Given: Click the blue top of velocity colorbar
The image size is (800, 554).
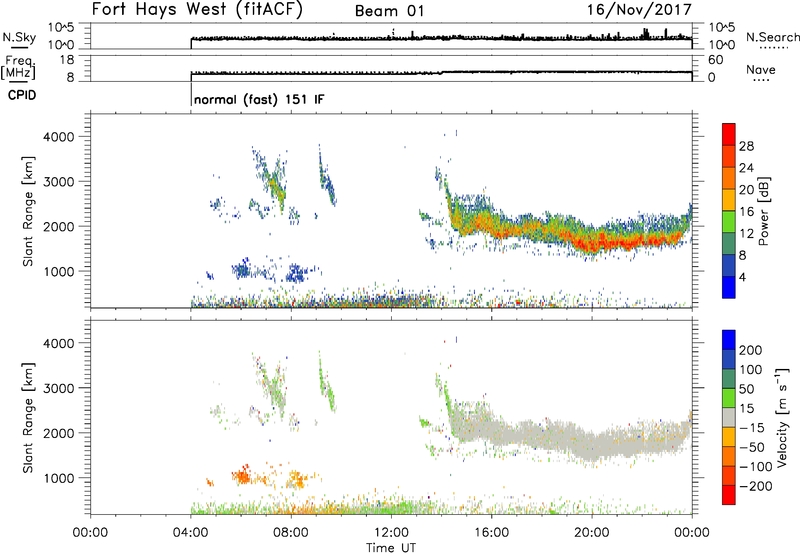Looking at the screenshot, I should coord(729,340).
